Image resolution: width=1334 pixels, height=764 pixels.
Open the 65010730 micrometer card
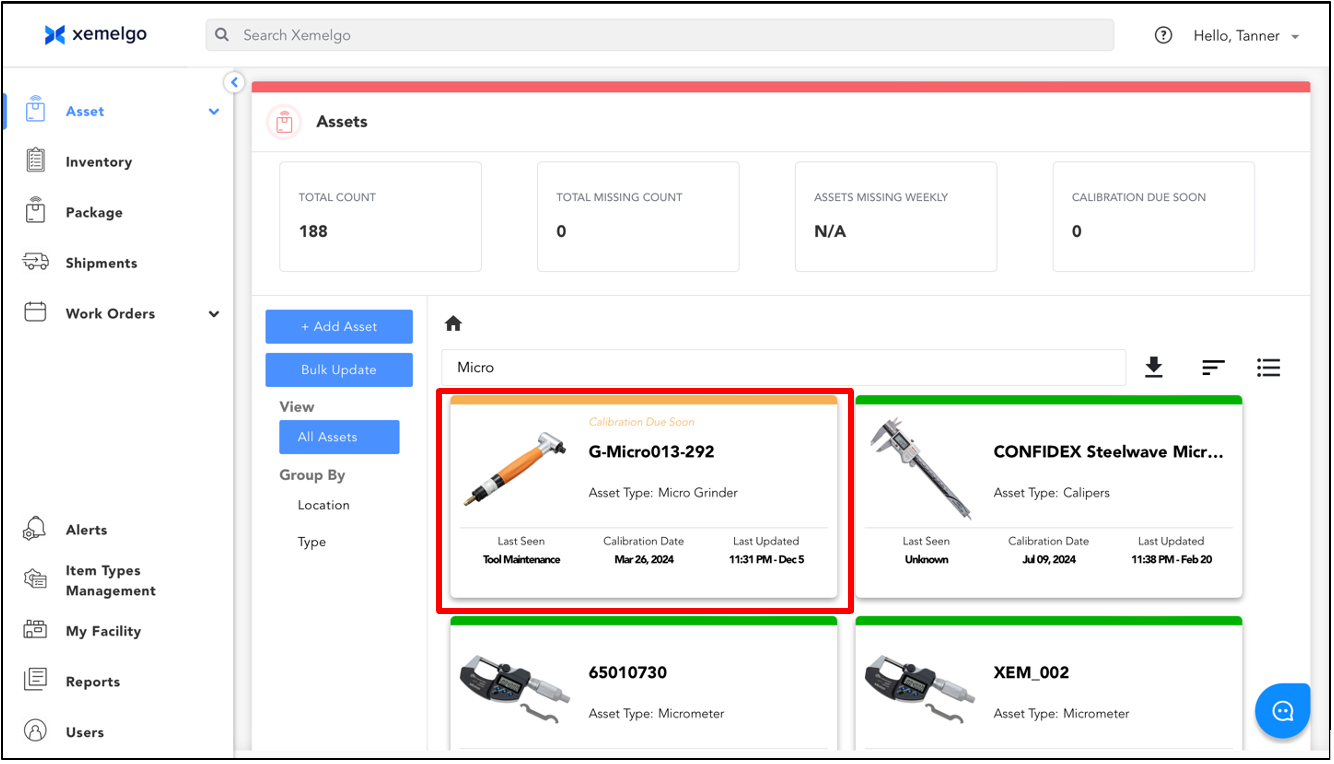[644, 682]
